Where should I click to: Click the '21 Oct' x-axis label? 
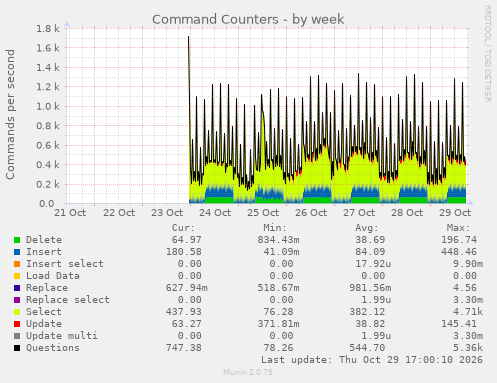point(70,213)
